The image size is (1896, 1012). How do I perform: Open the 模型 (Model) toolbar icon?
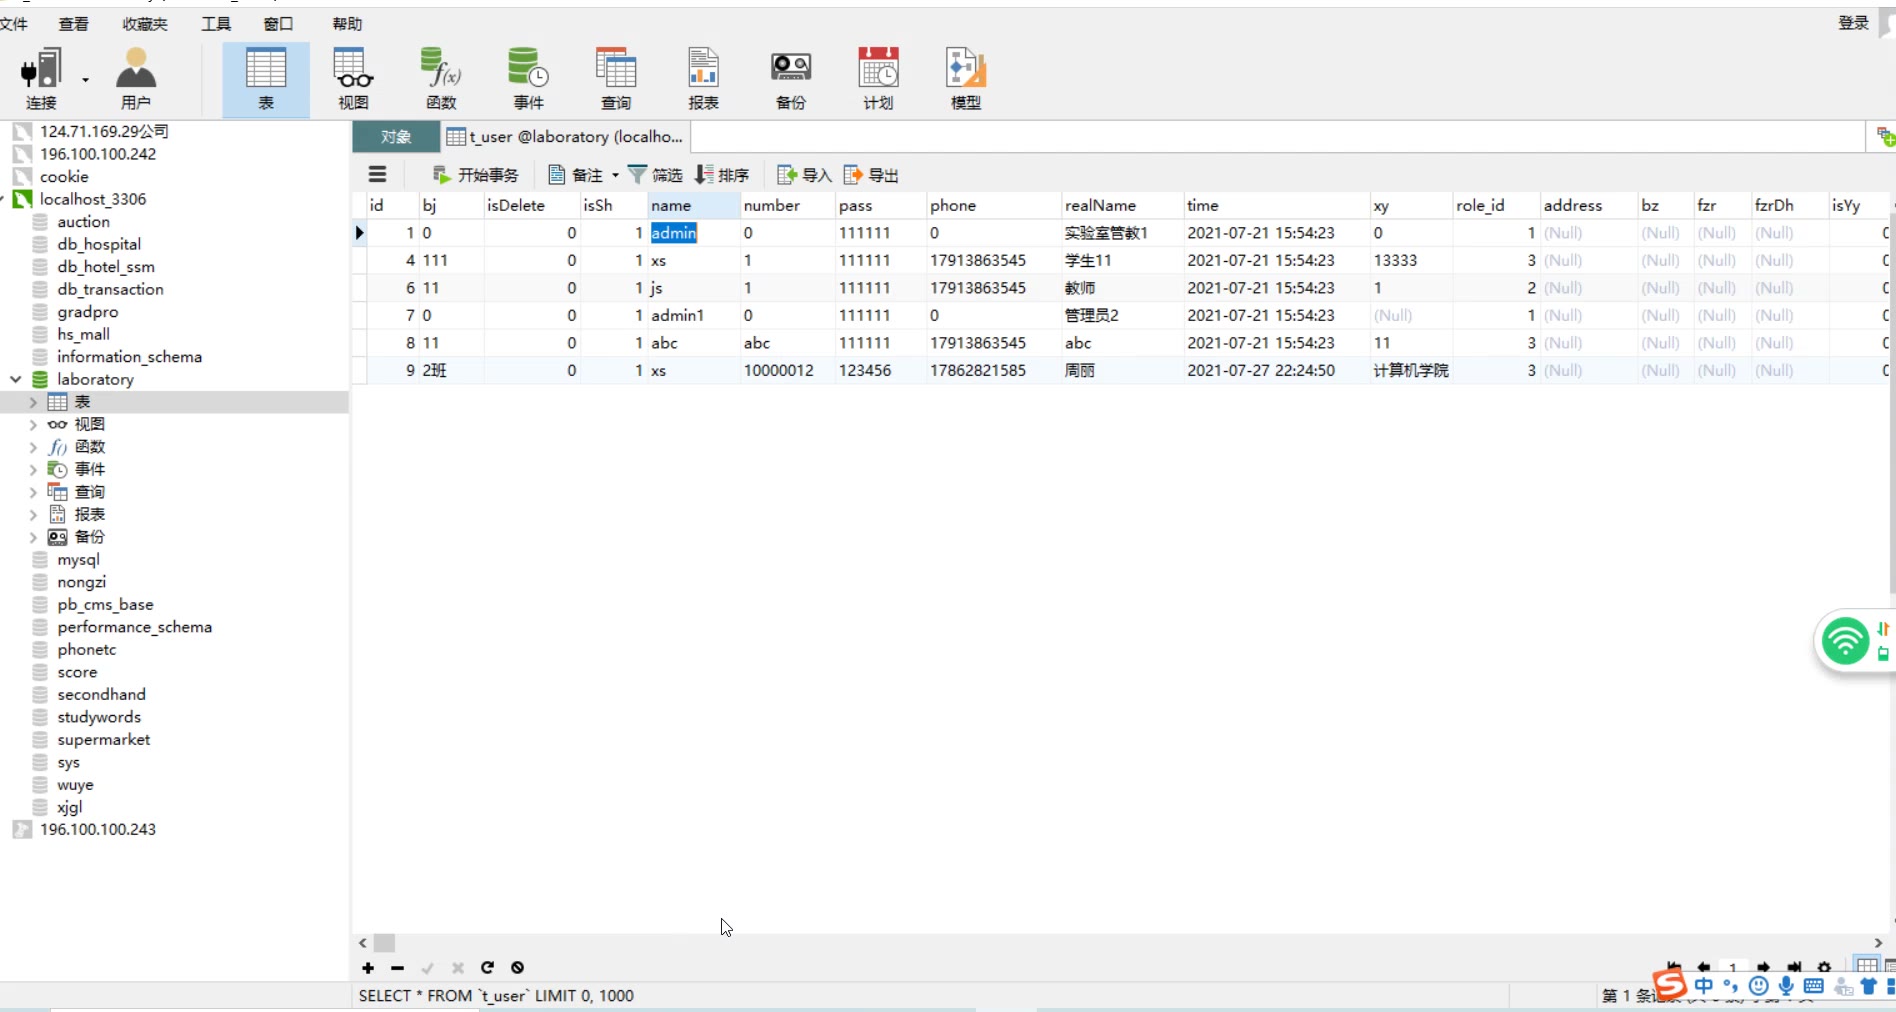[966, 79]
